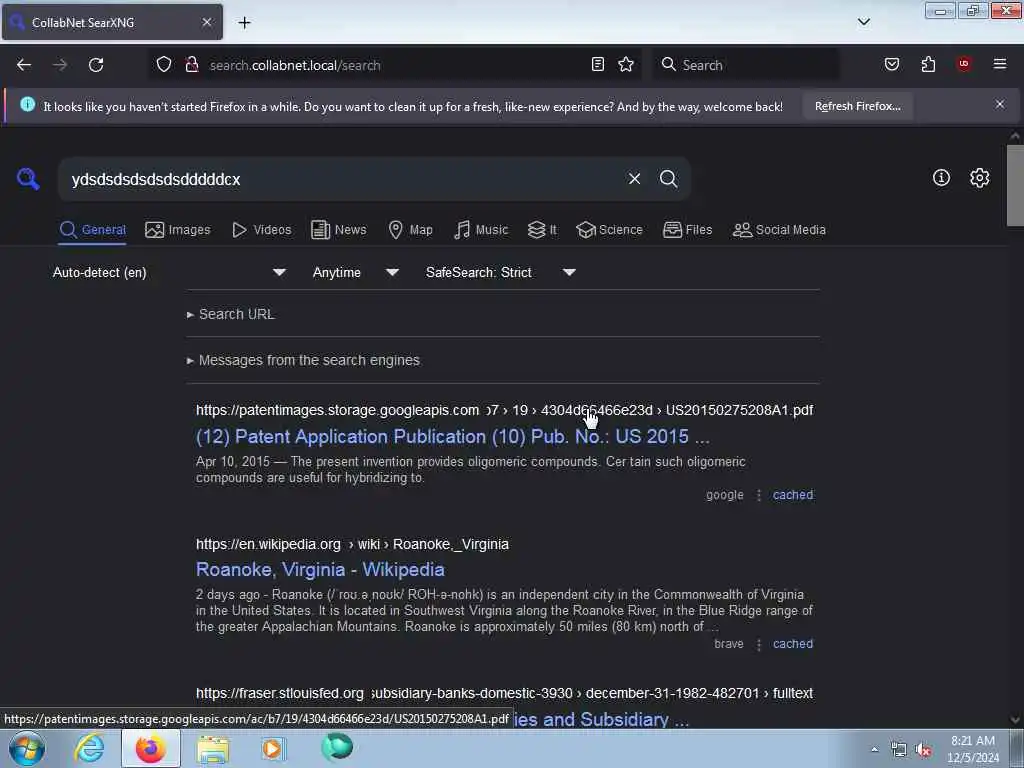Clear the search query with X icon

point(634,179)
